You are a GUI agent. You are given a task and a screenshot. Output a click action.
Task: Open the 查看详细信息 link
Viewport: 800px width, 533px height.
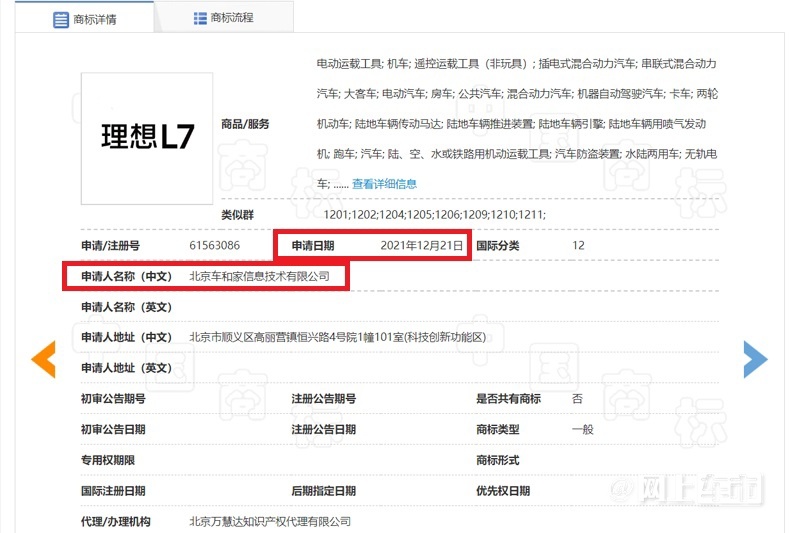(384, 184)
